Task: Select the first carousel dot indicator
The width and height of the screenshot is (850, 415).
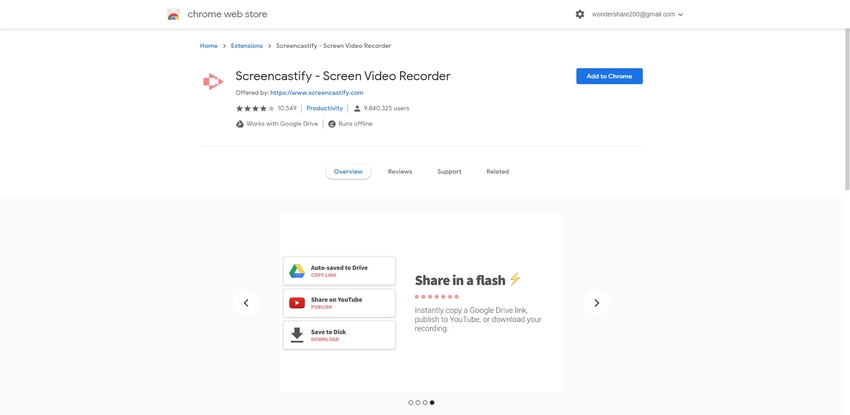Action: [410, 403]
